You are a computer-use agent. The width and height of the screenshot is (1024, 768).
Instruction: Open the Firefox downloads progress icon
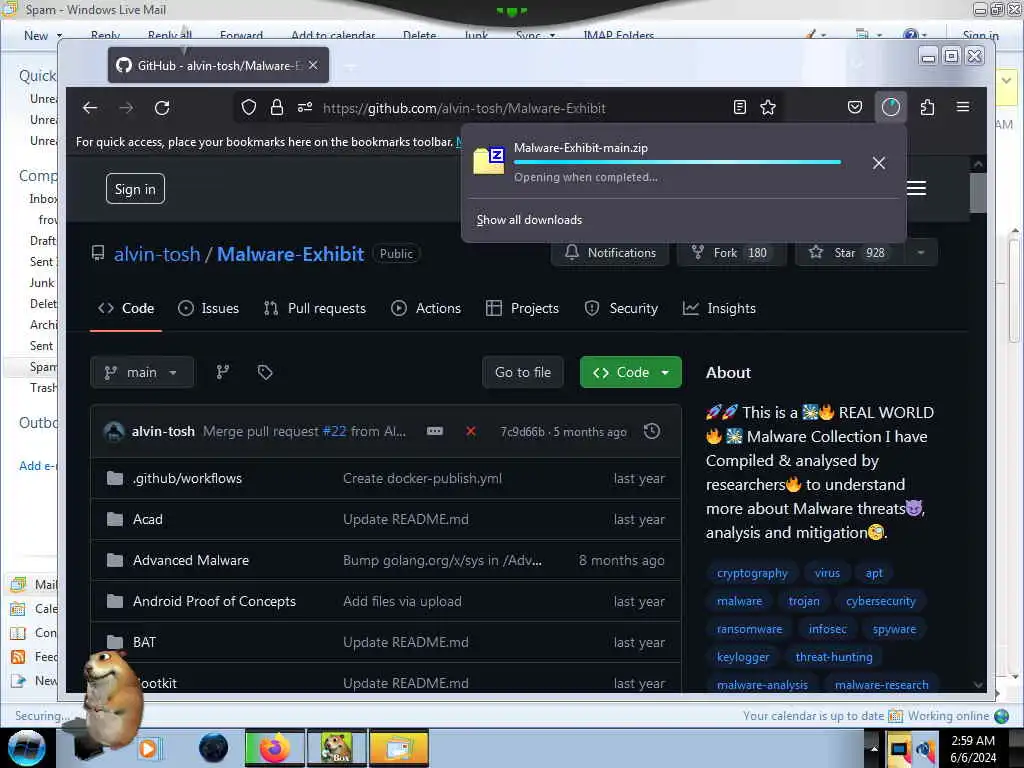pyautogui.click(x=891, y=107)
